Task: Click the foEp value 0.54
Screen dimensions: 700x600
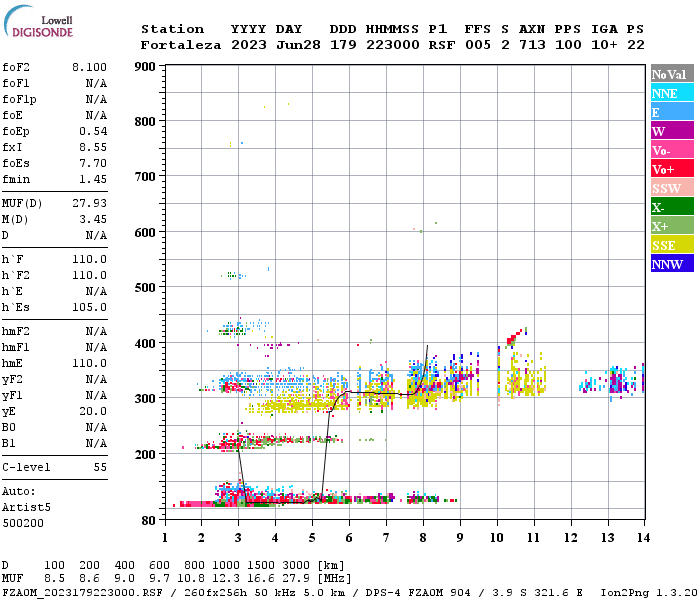Action: (93, 131)
